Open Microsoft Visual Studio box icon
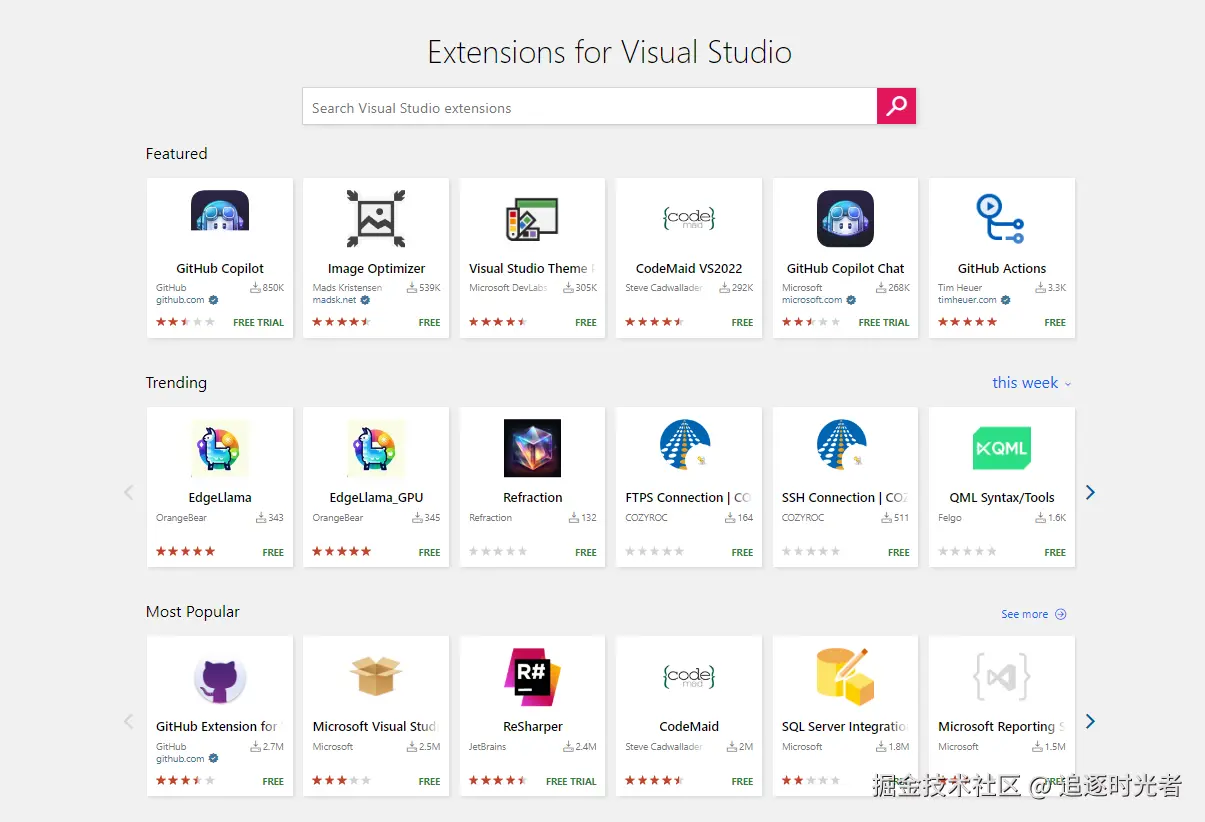1205x822 pixels. point(376,677)
